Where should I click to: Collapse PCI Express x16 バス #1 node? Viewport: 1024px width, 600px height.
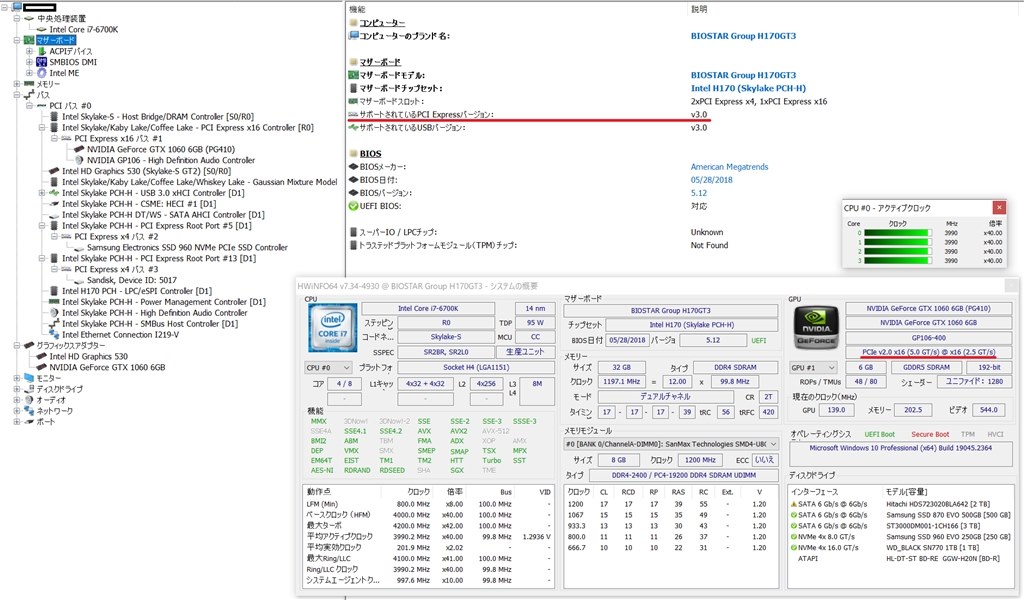(x=54, y=138)
